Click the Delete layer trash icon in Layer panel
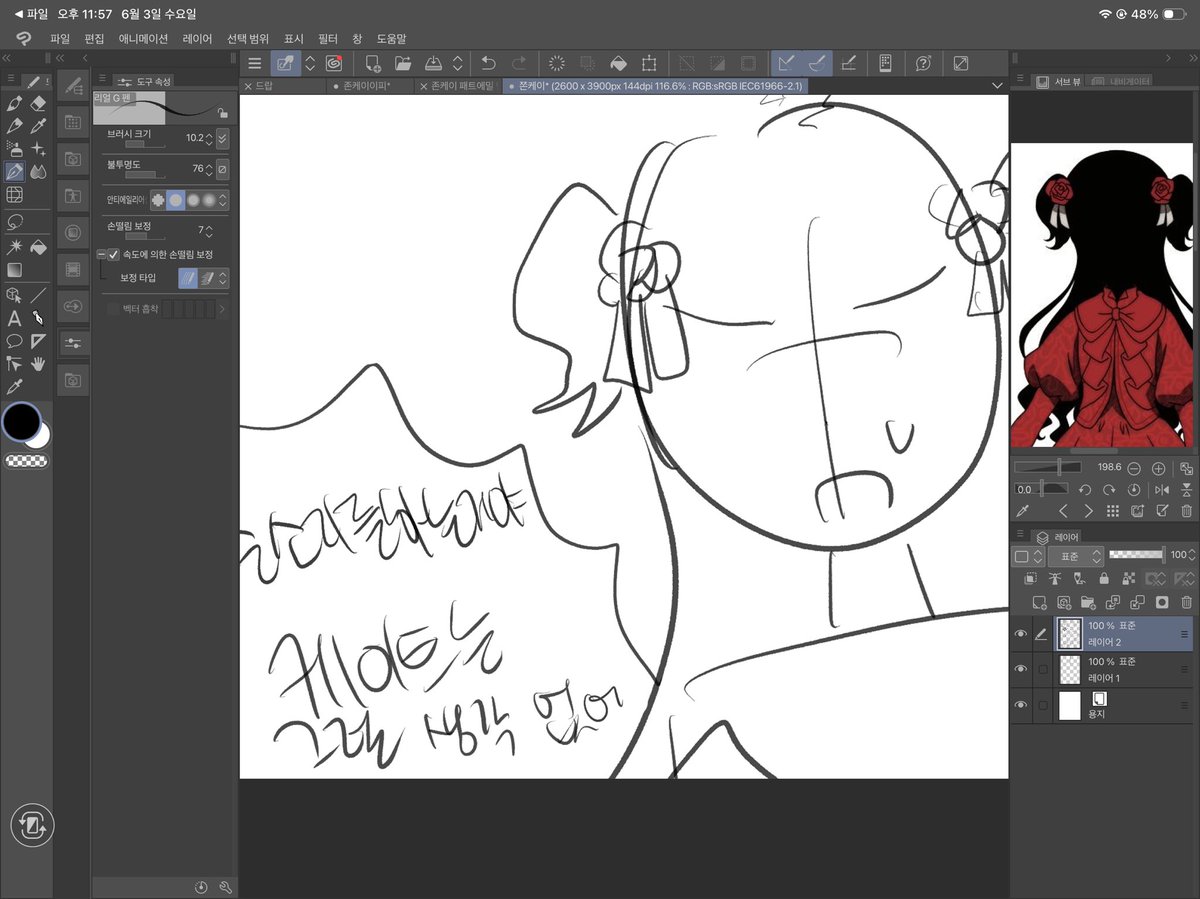This screenshot has width=1200, height=899. pyautogui.click(x=1186, y=602)
